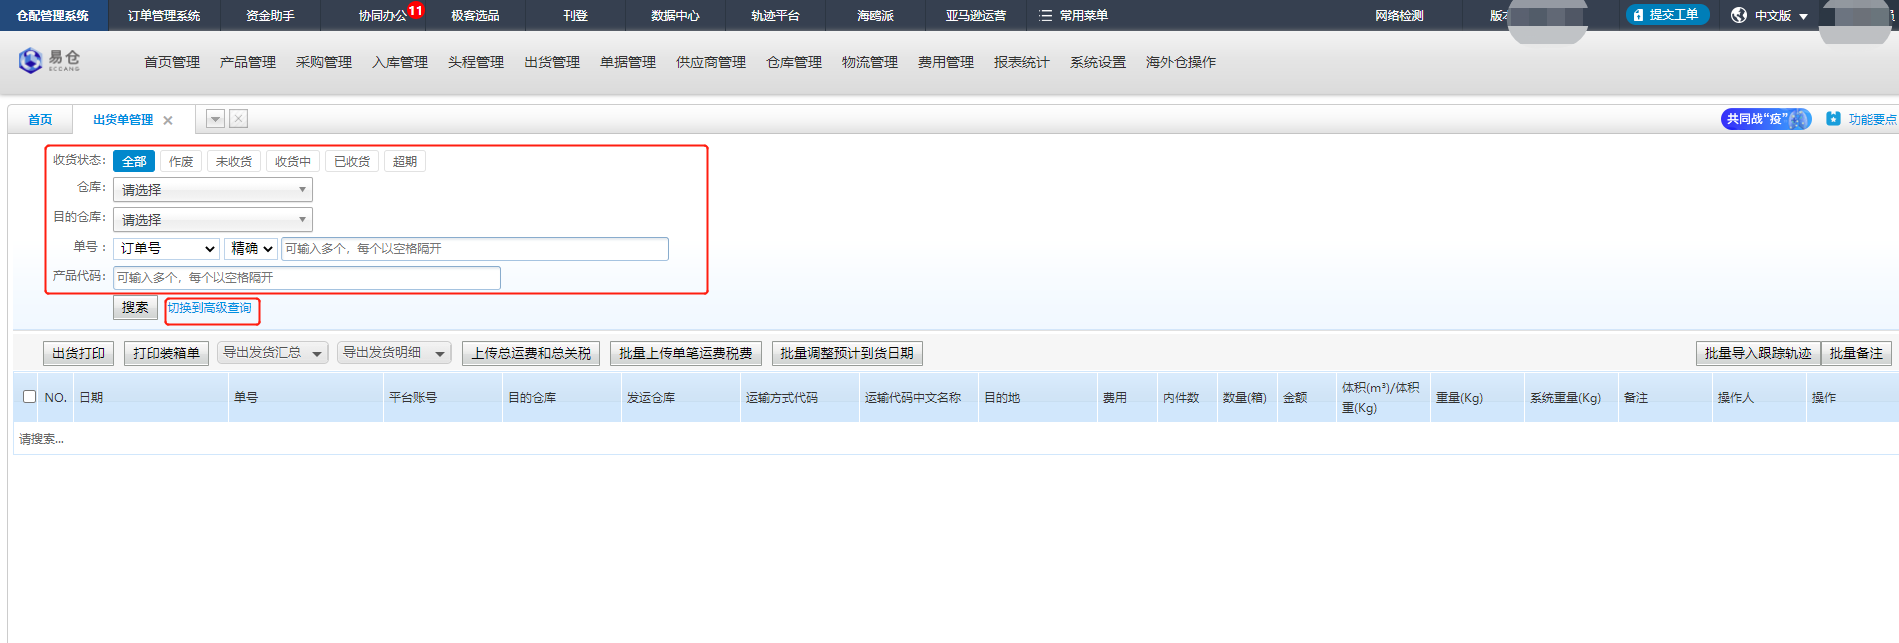Viewport: 1899px width, 643px height.
Task: Open the 产品管理 menu
Action: 248,62
